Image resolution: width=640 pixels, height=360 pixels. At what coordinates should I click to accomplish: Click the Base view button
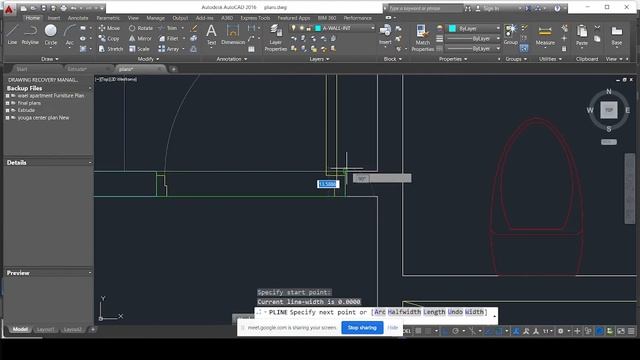pos(617,35)
